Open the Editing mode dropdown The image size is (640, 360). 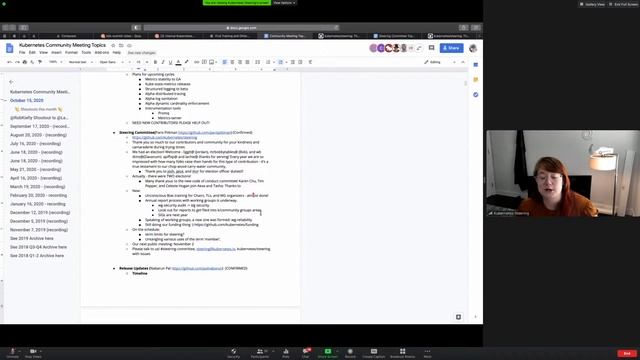(x=440, y=62)
